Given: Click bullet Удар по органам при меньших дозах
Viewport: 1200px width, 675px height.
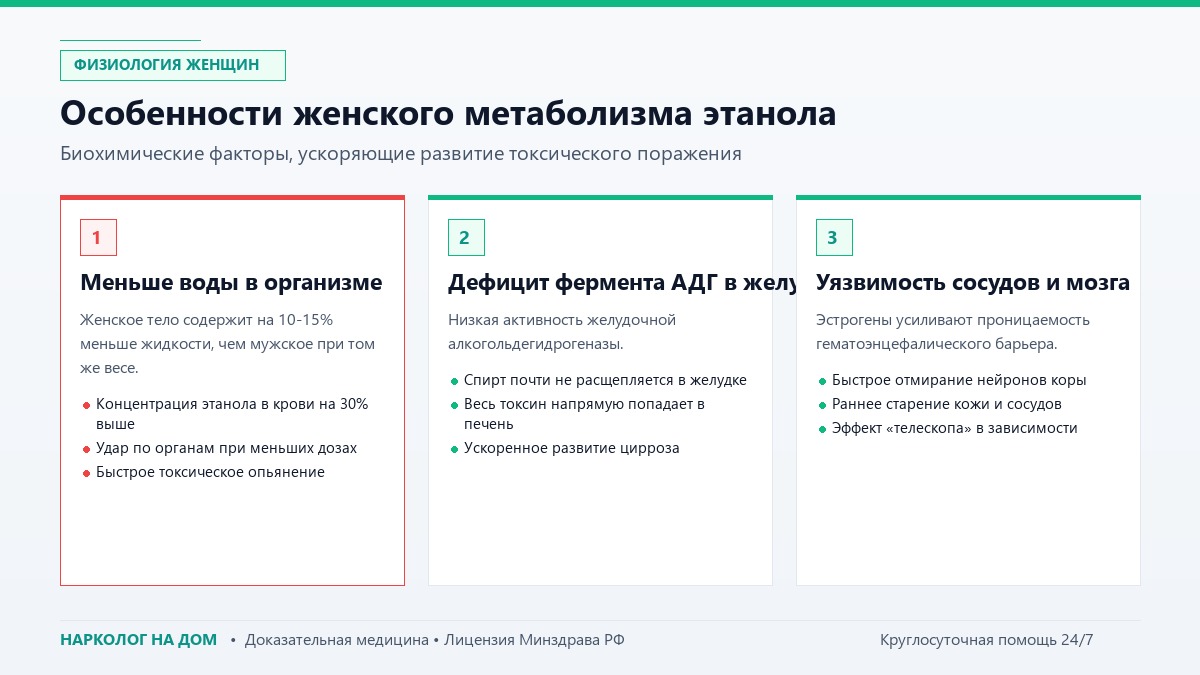Looking at the screenshot, I should pos(226,448).
